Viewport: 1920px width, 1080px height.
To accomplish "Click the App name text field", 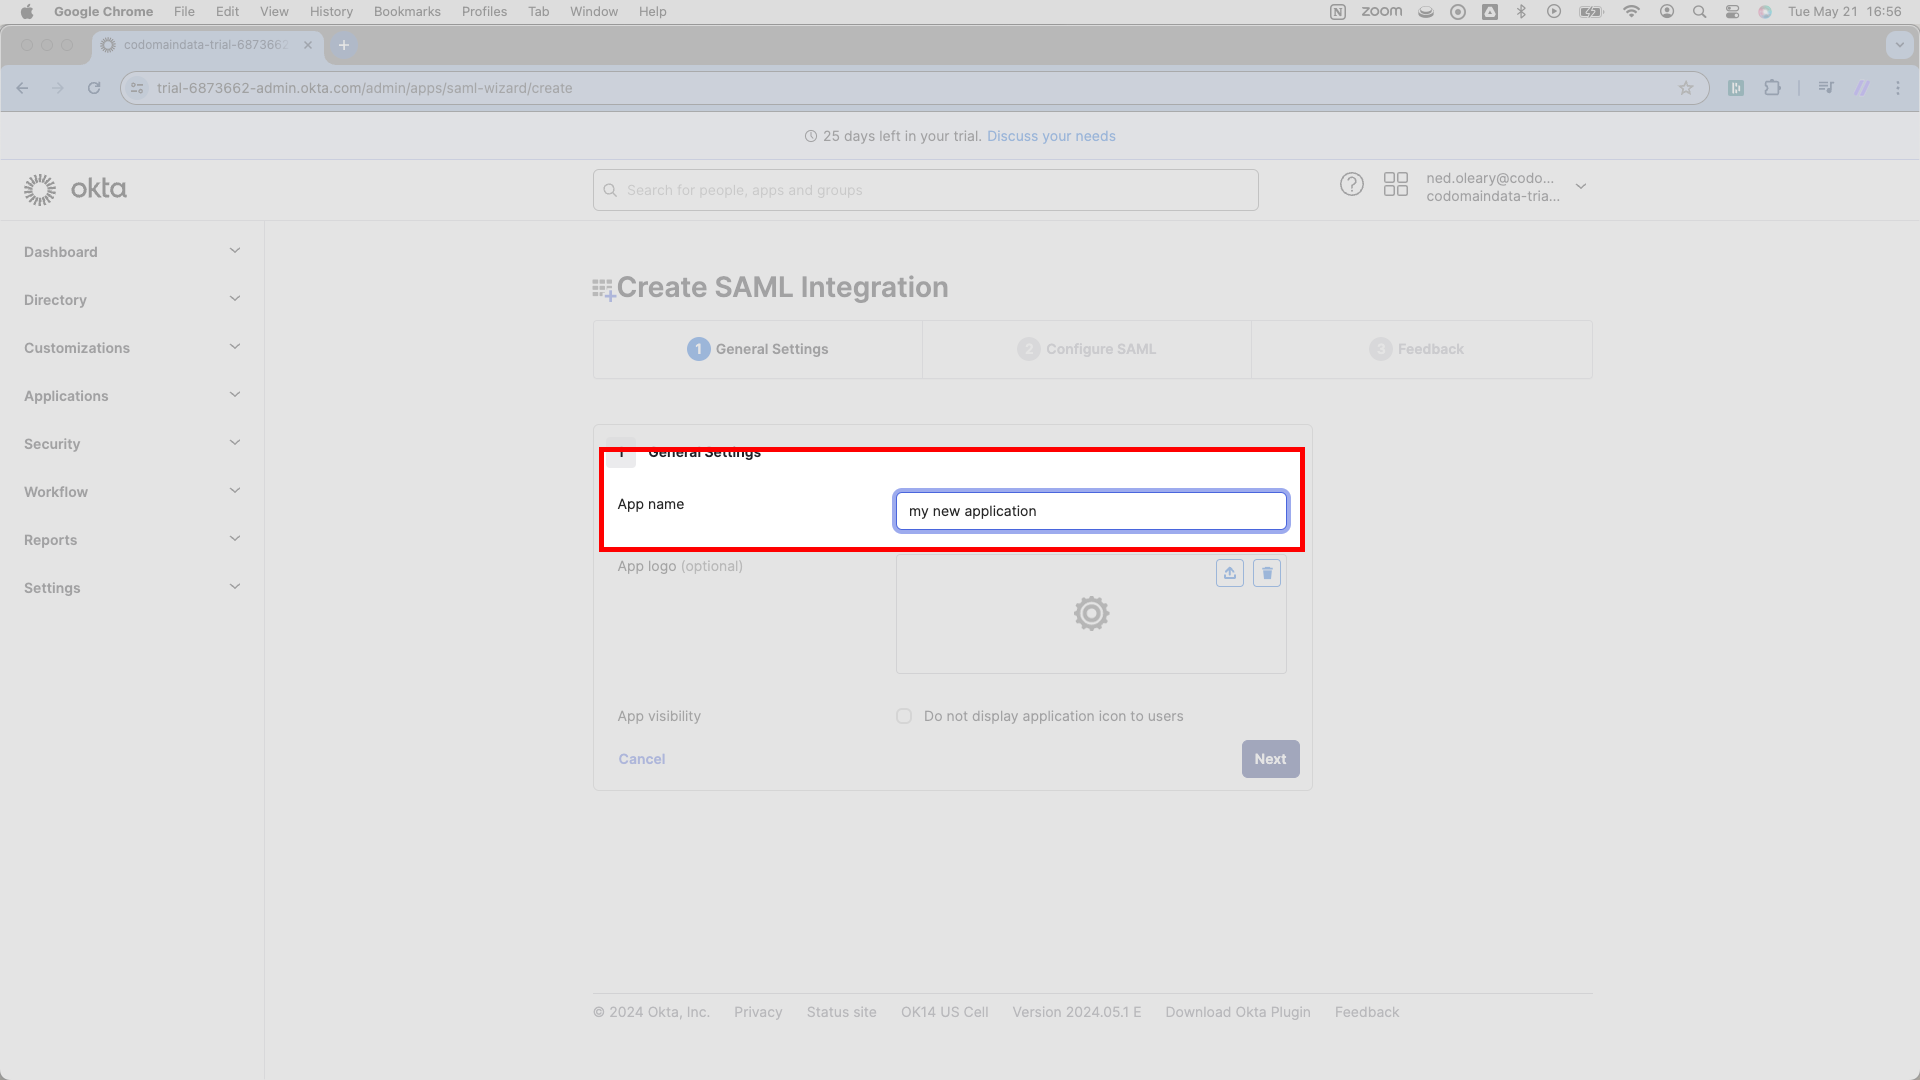I will pyautogui.click(x=1091, y=511).
